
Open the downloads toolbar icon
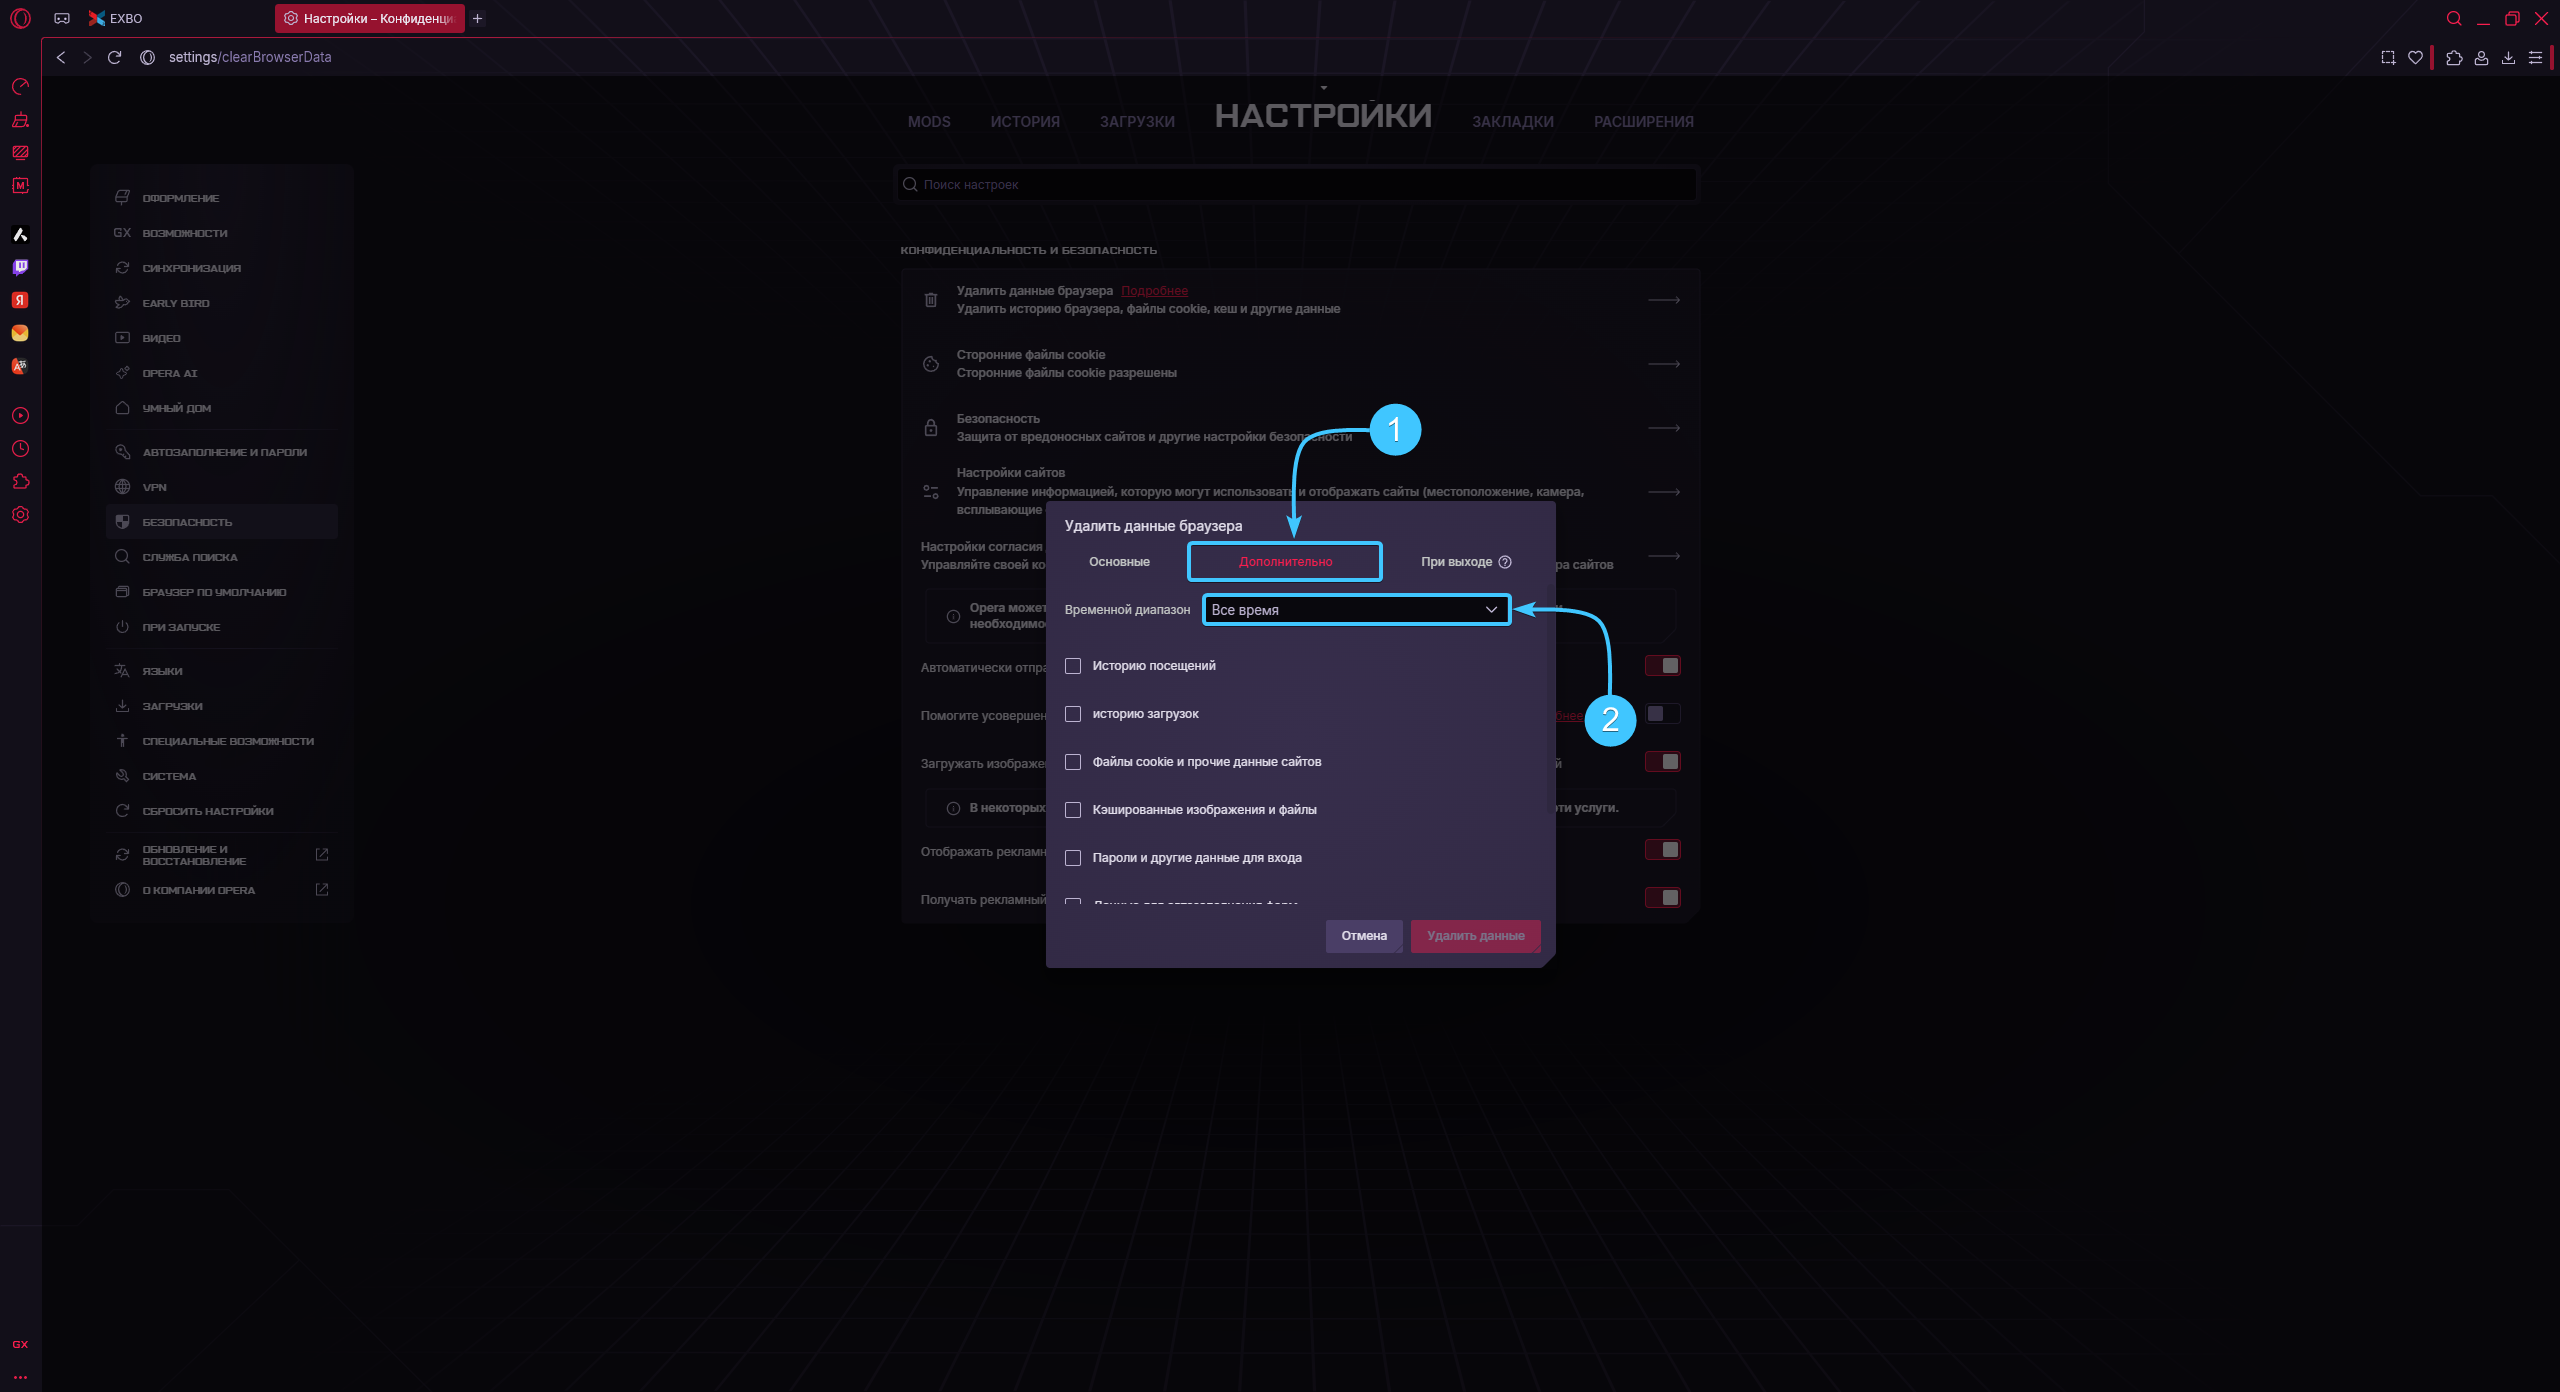(x=2508, y=58)
